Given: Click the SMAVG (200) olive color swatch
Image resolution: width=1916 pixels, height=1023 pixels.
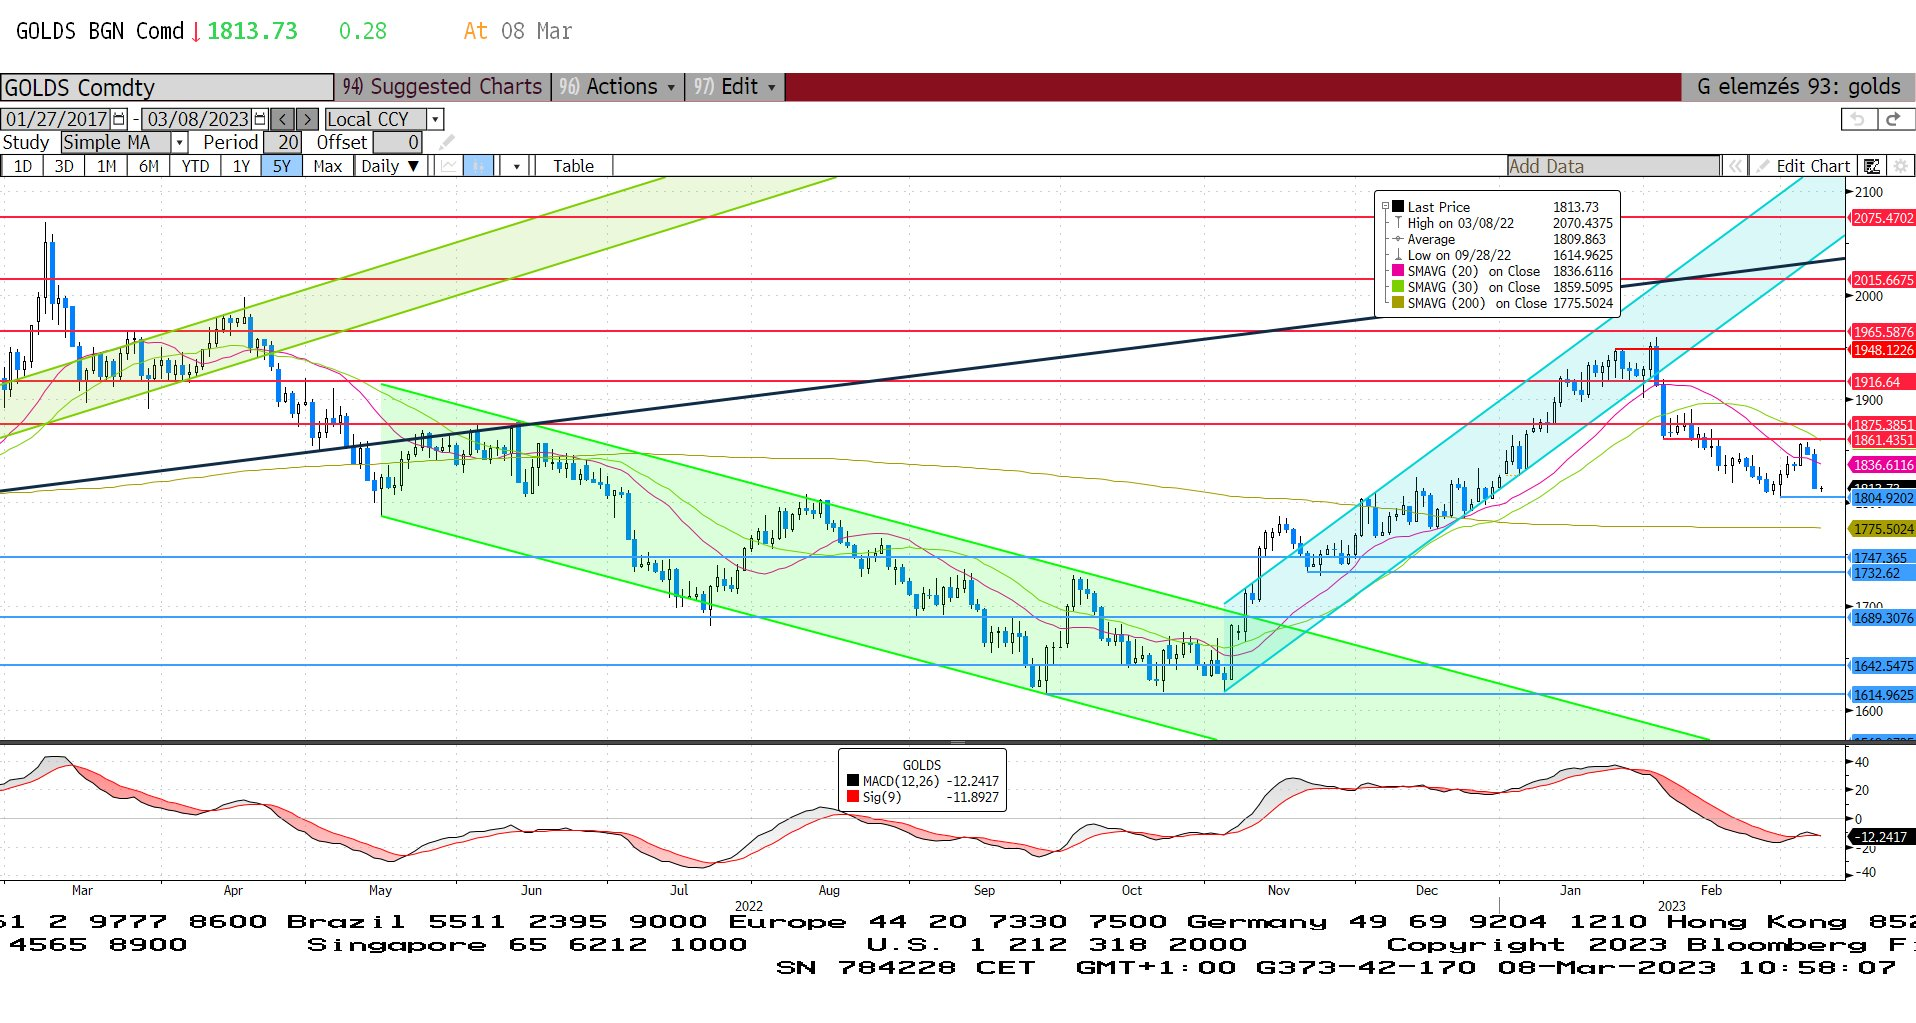Looking at the screenshot, I should tap(1398, 303).
